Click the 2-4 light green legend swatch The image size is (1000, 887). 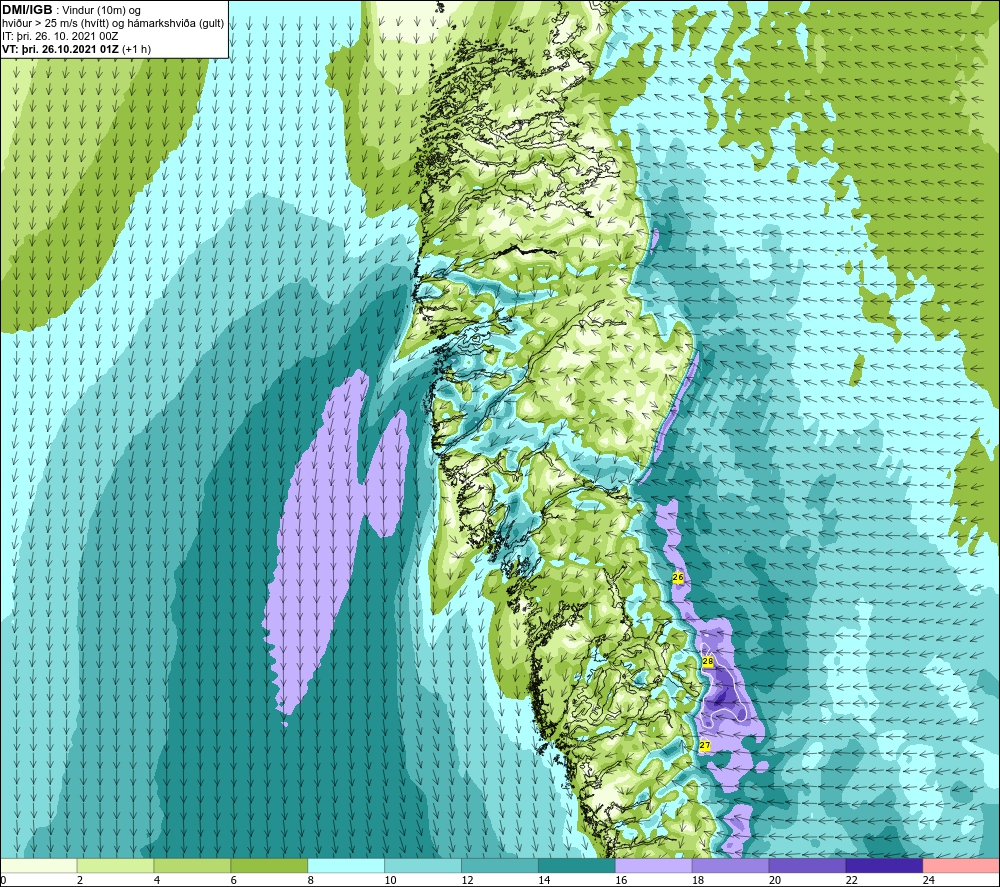coord(115,865)
